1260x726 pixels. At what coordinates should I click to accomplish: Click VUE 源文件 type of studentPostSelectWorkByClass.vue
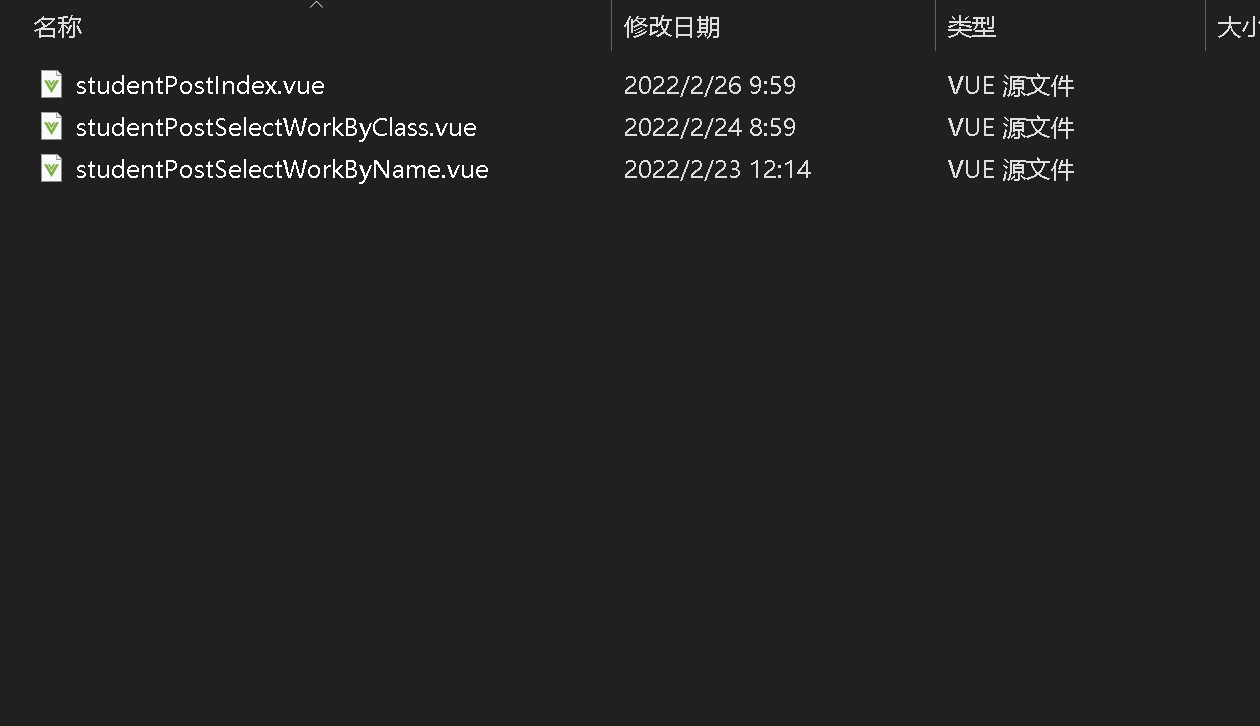(x=1011, y=127)
